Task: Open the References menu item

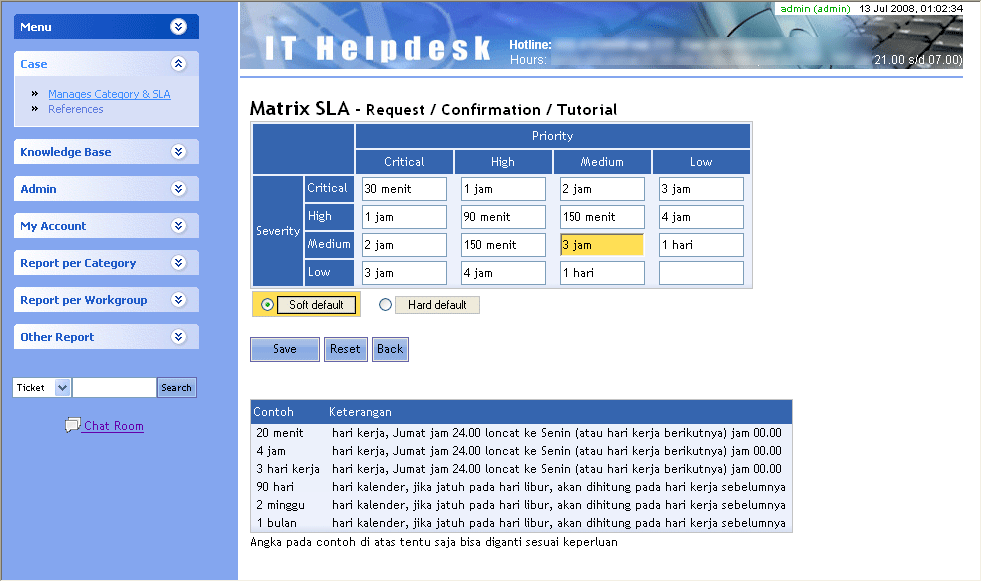Action: click(76, 109)
